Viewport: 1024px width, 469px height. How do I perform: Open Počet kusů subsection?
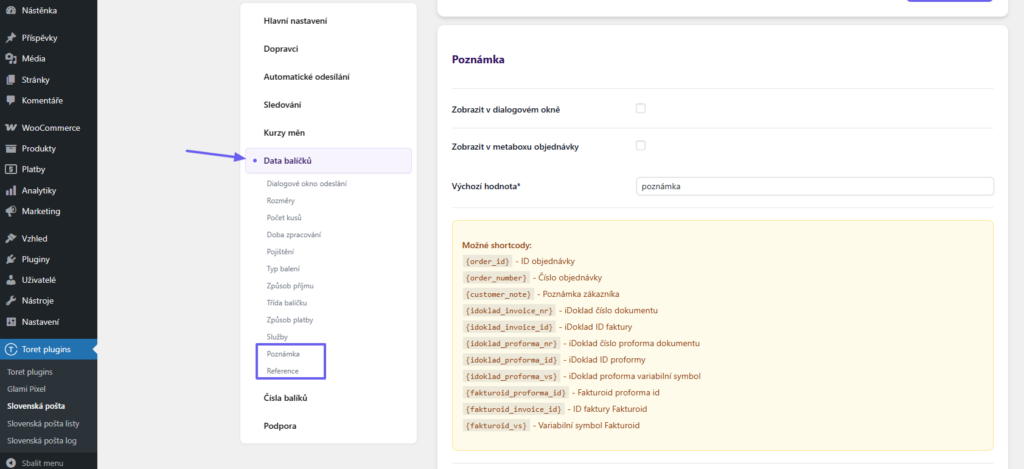coord(284,218)
